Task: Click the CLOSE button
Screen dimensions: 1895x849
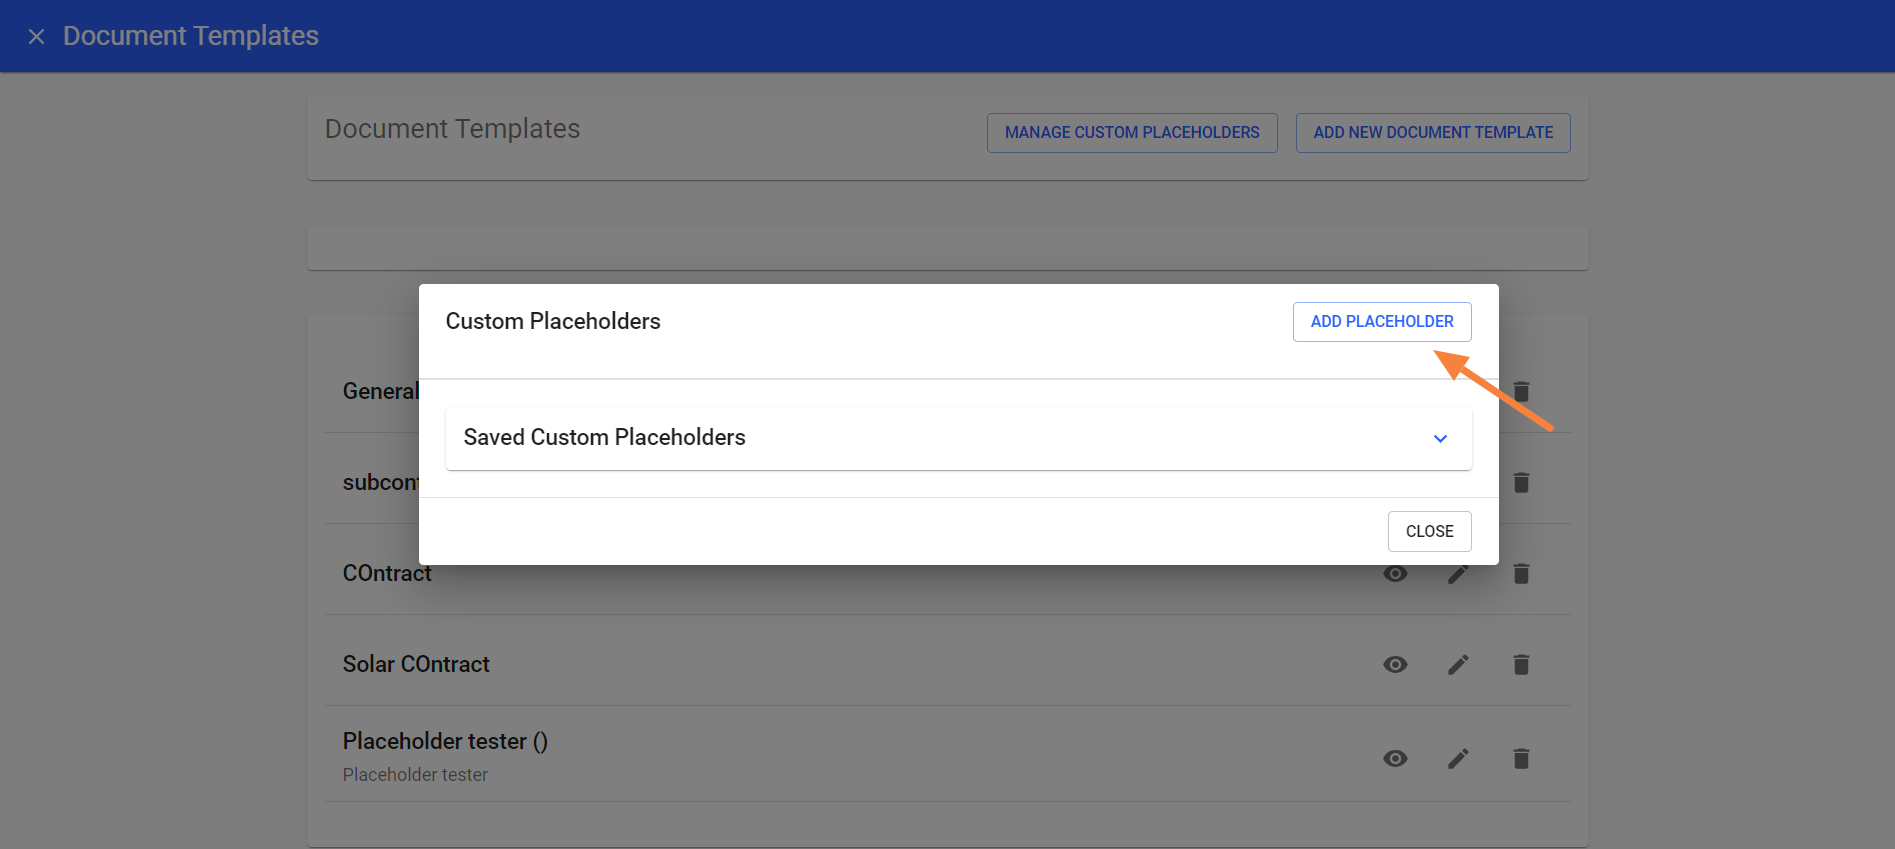Action: click(x=1429, y=531)
